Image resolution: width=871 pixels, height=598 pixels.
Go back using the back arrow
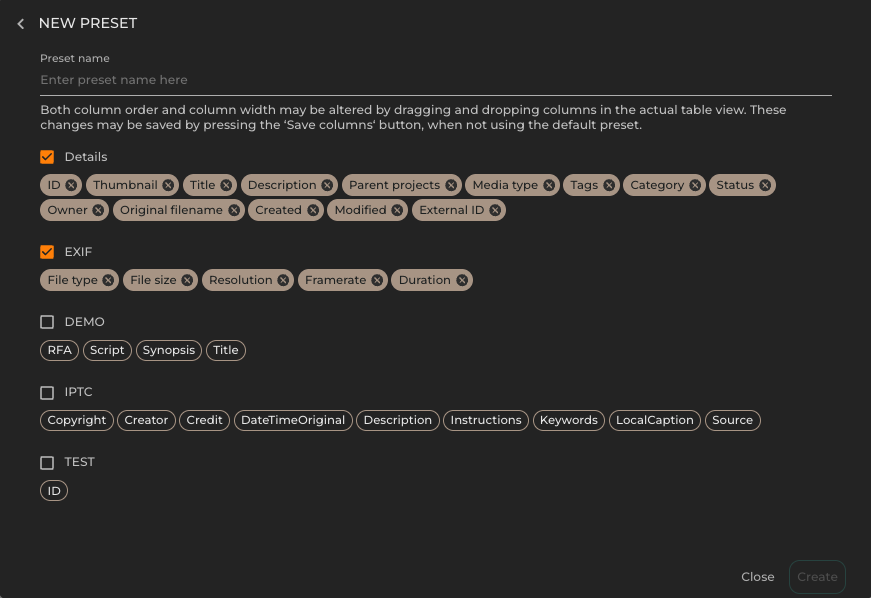point(20,23)
